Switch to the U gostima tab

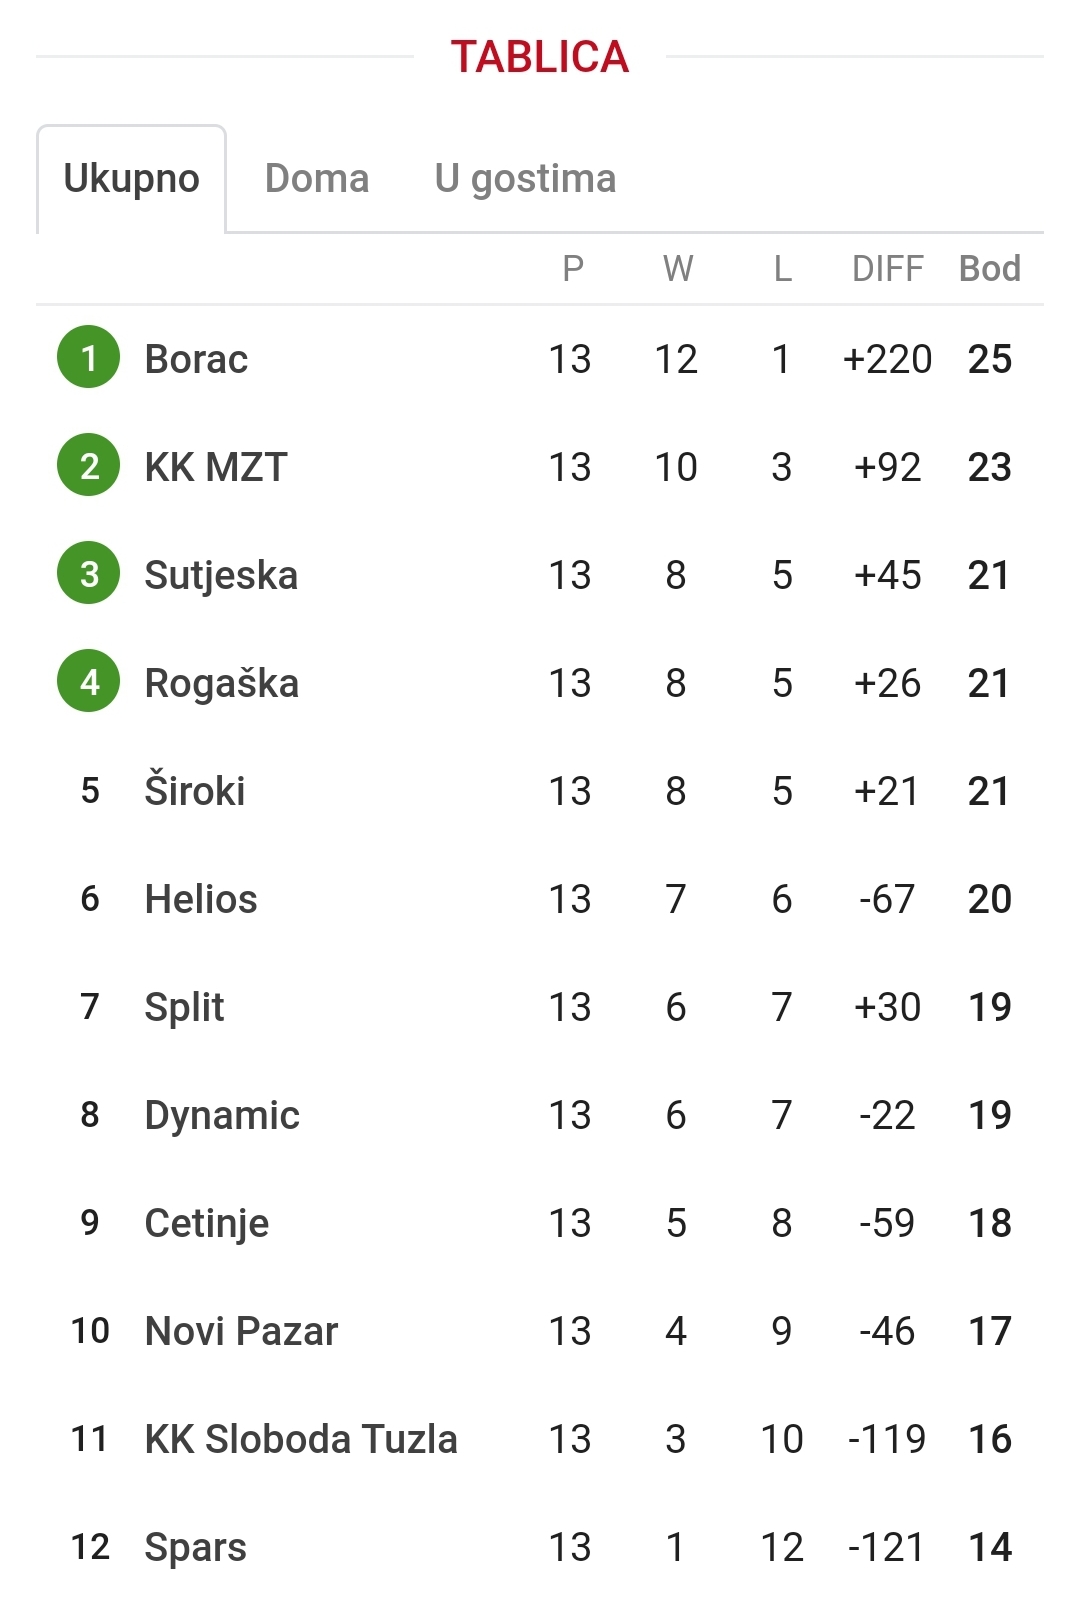coord(525,179)
